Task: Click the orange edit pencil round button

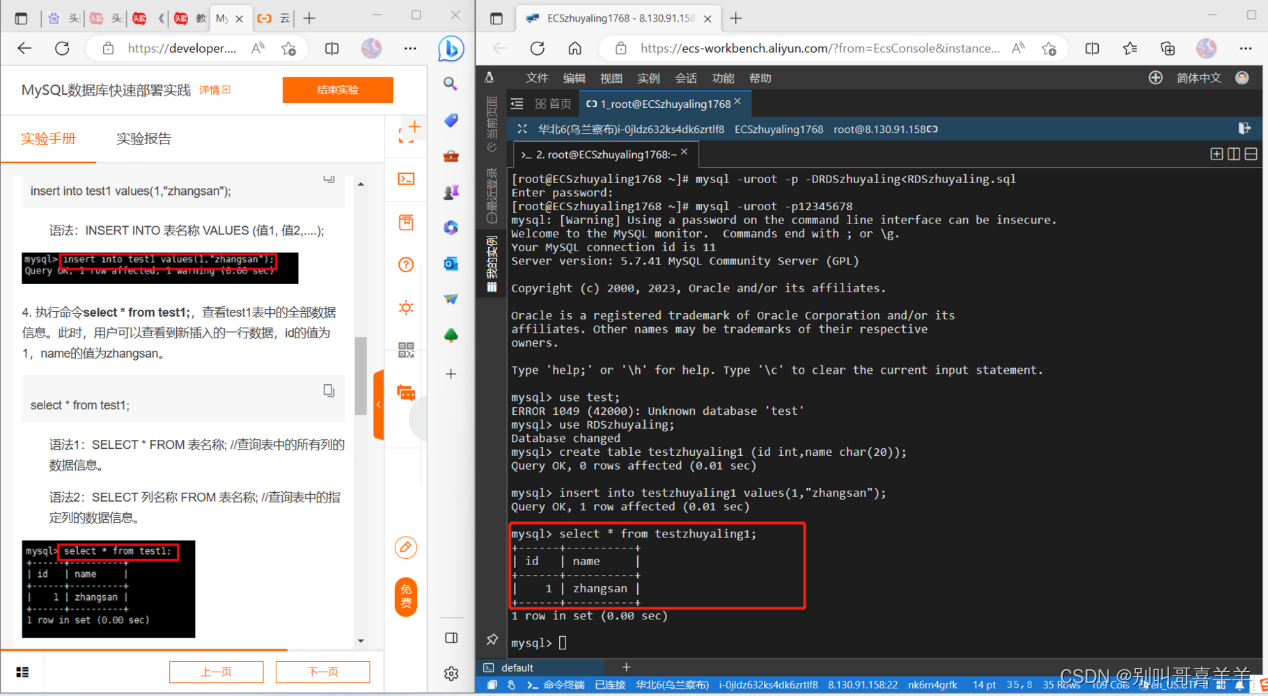Action: point(405,547)
